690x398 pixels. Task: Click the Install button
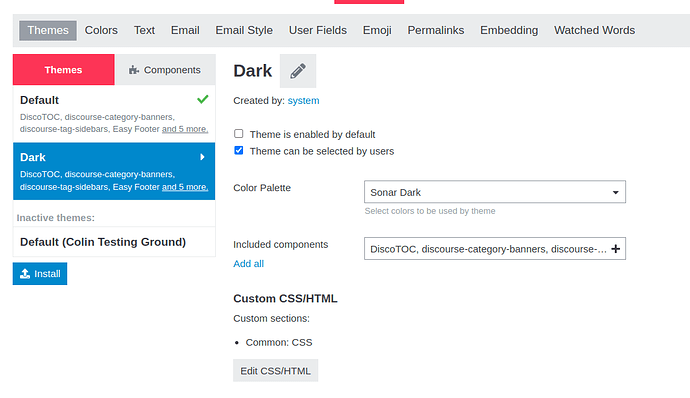click(40, 274)
